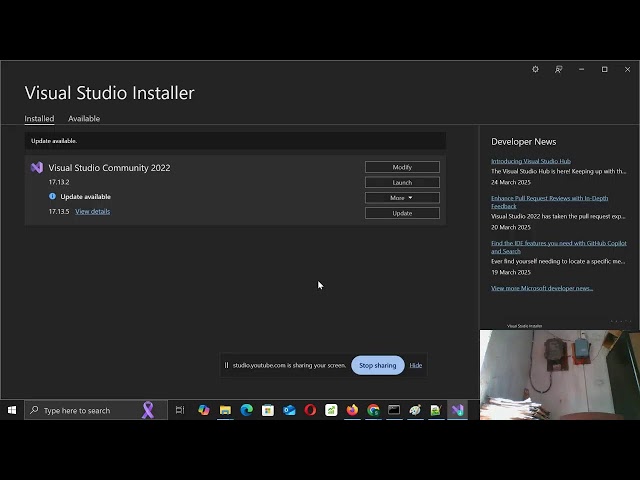Image resolution: width=640 pixels, height=480 pixels.
Task: Click the Visual Studio Community 2022 logo
Action: [37, 168]
